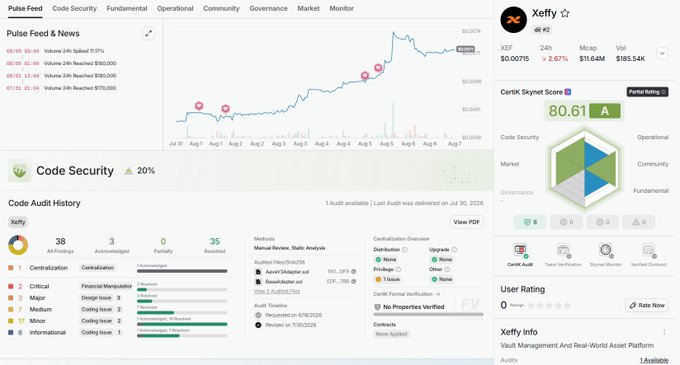The width and height of the screenshot is (680, 365).
Task: Click the None Applied contracts chip
Action: 392,334
